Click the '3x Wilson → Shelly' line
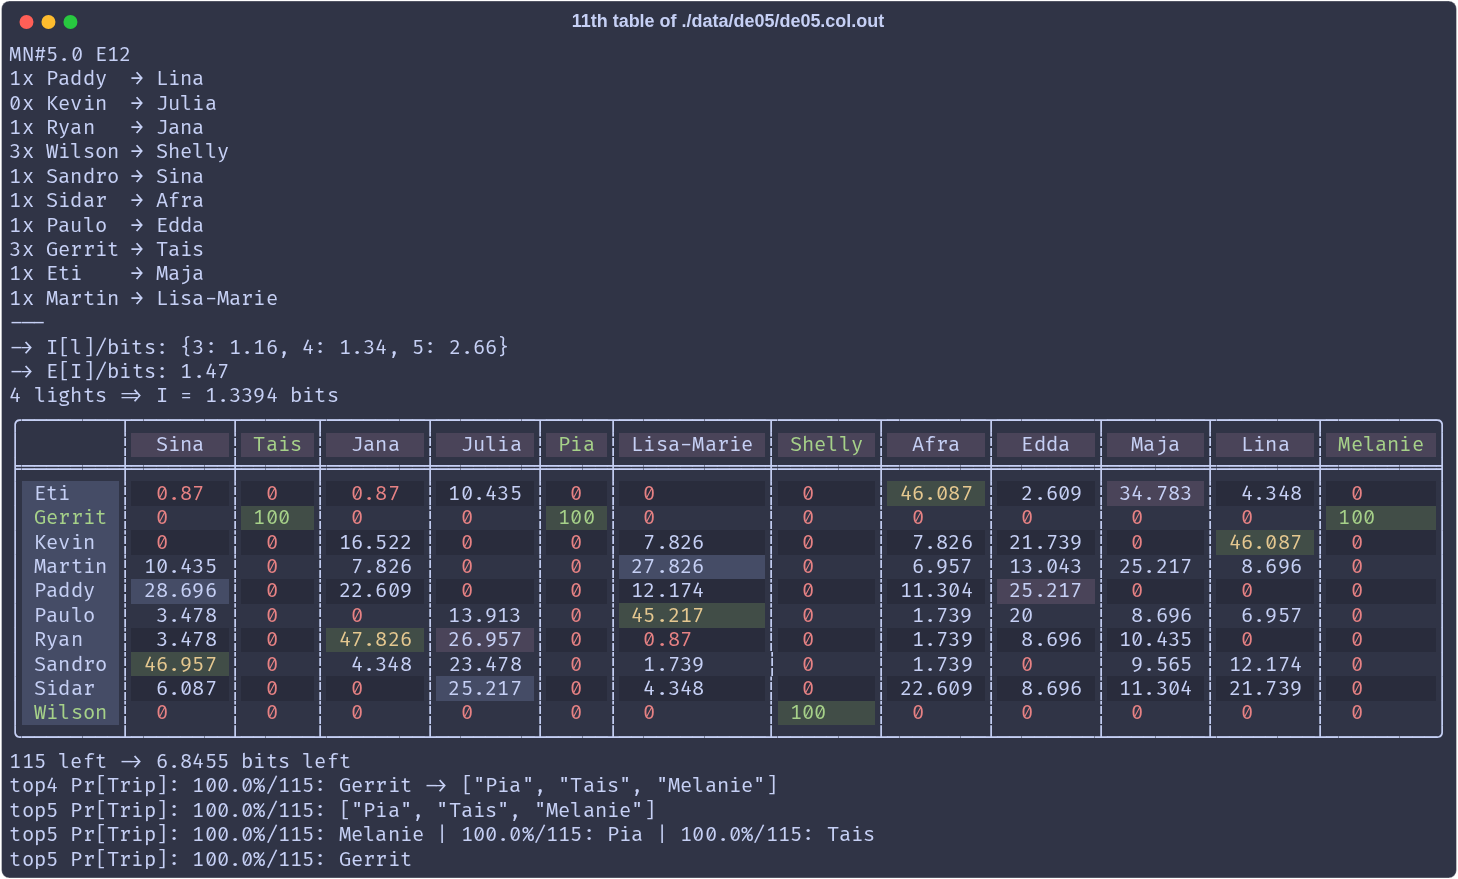This screenshot has width=1458, height=879. pos(119,151)
